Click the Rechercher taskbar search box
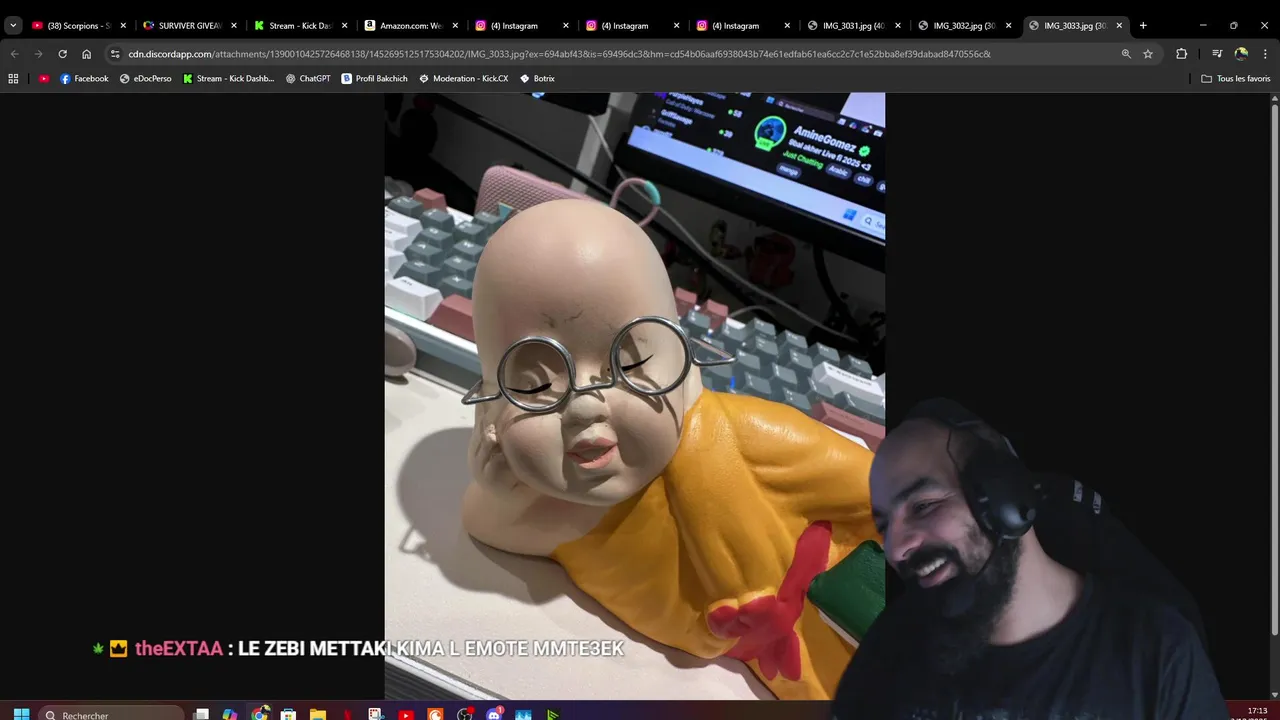This screenshot has width=1280, height=720. click(x=112, y=714)
